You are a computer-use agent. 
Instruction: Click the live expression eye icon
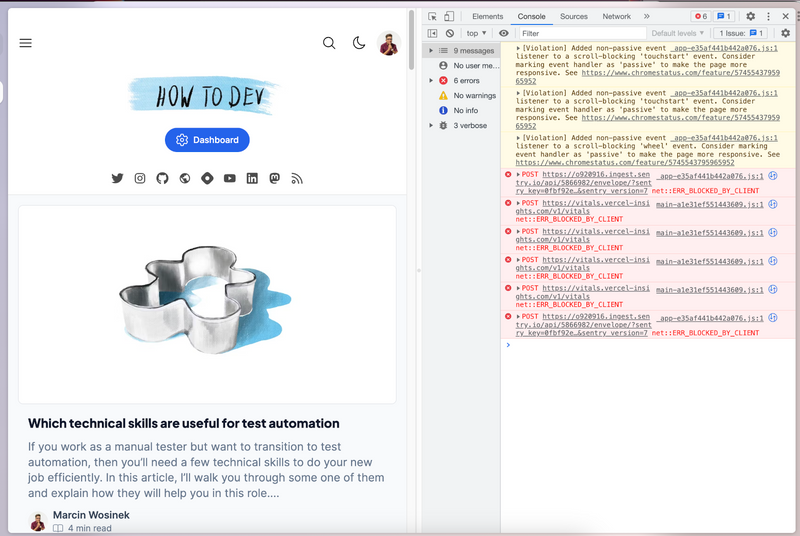504,33
